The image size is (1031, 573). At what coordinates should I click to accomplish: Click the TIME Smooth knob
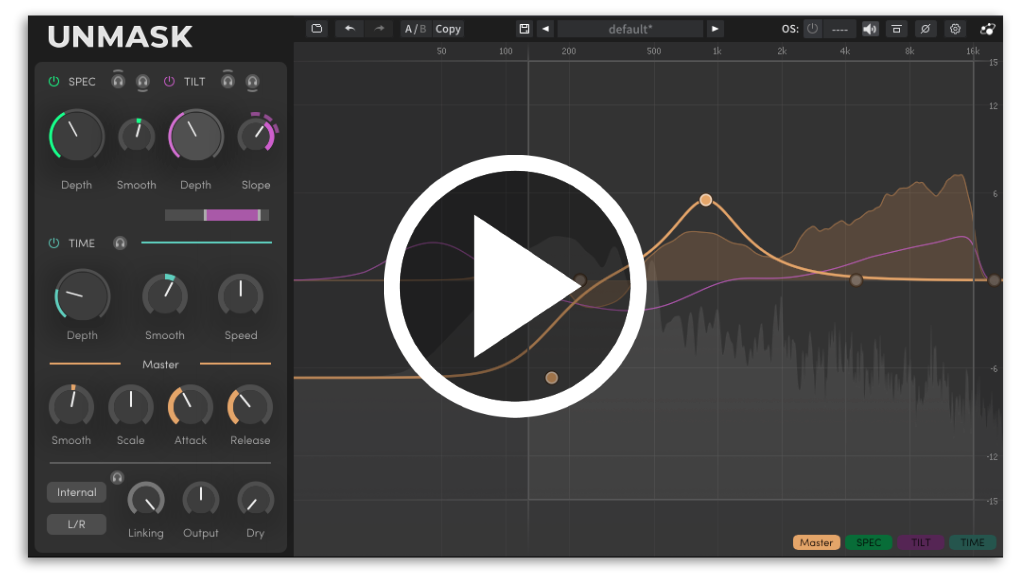click(165, 295)
